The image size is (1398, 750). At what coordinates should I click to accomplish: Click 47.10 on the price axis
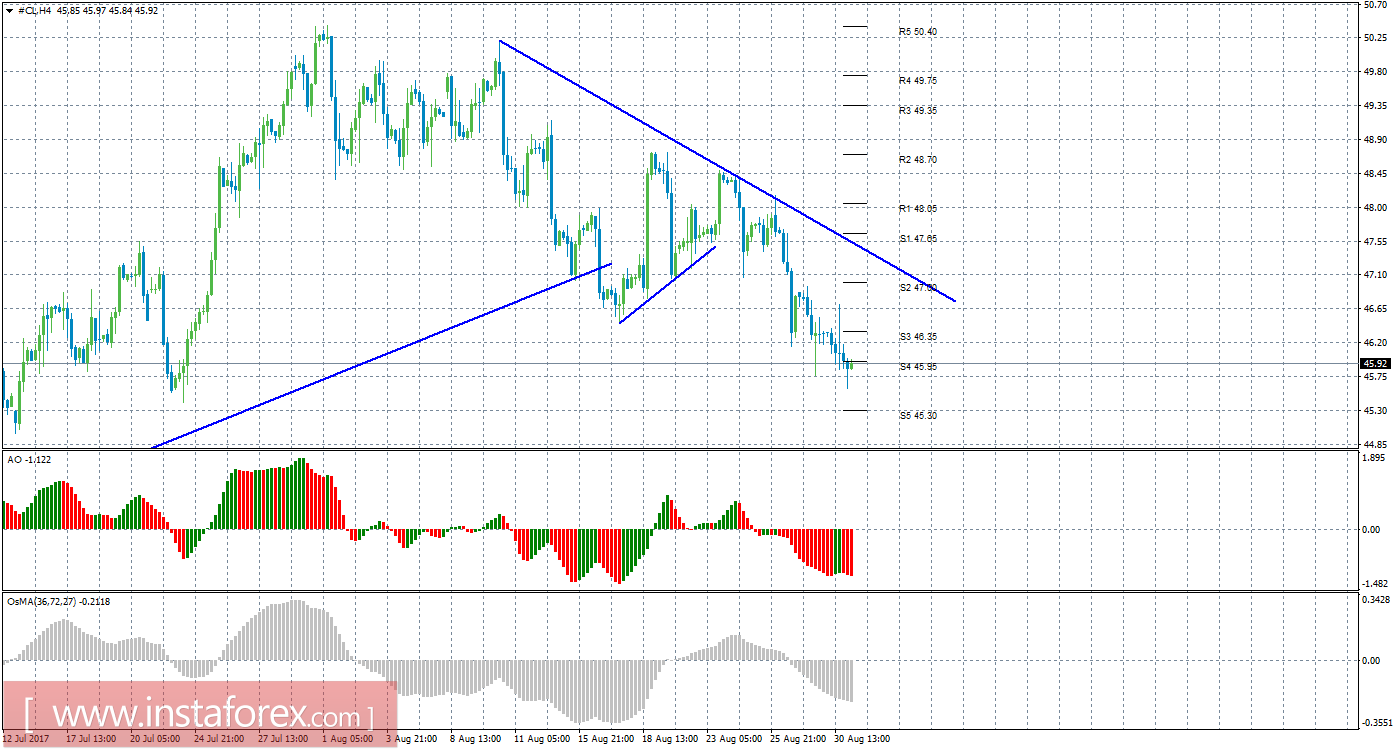1376,275
